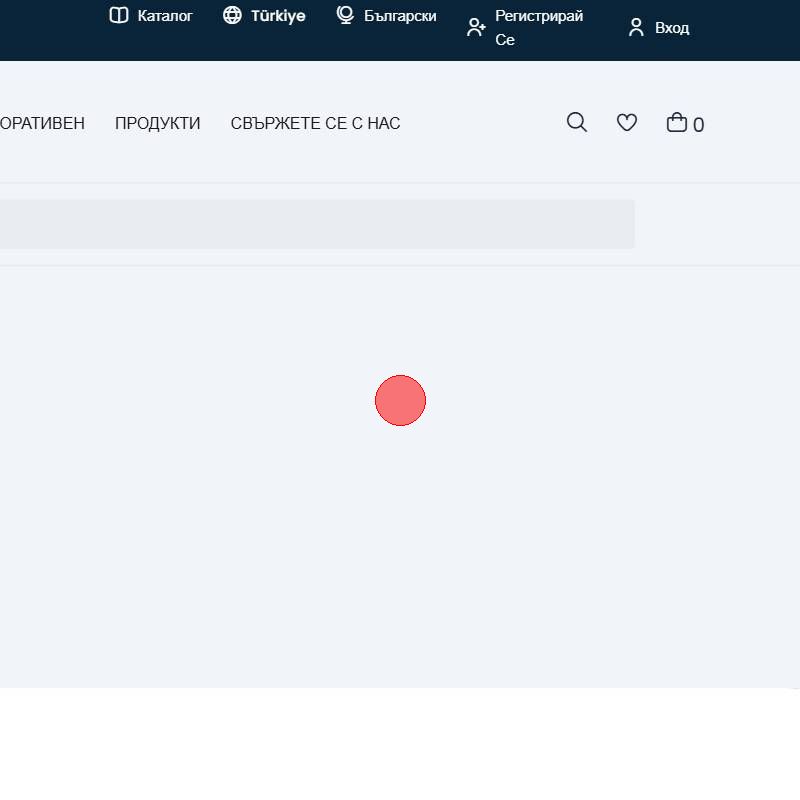Click the white strip at the page bottom
This screenshot has width=800, height=800.
400,744
